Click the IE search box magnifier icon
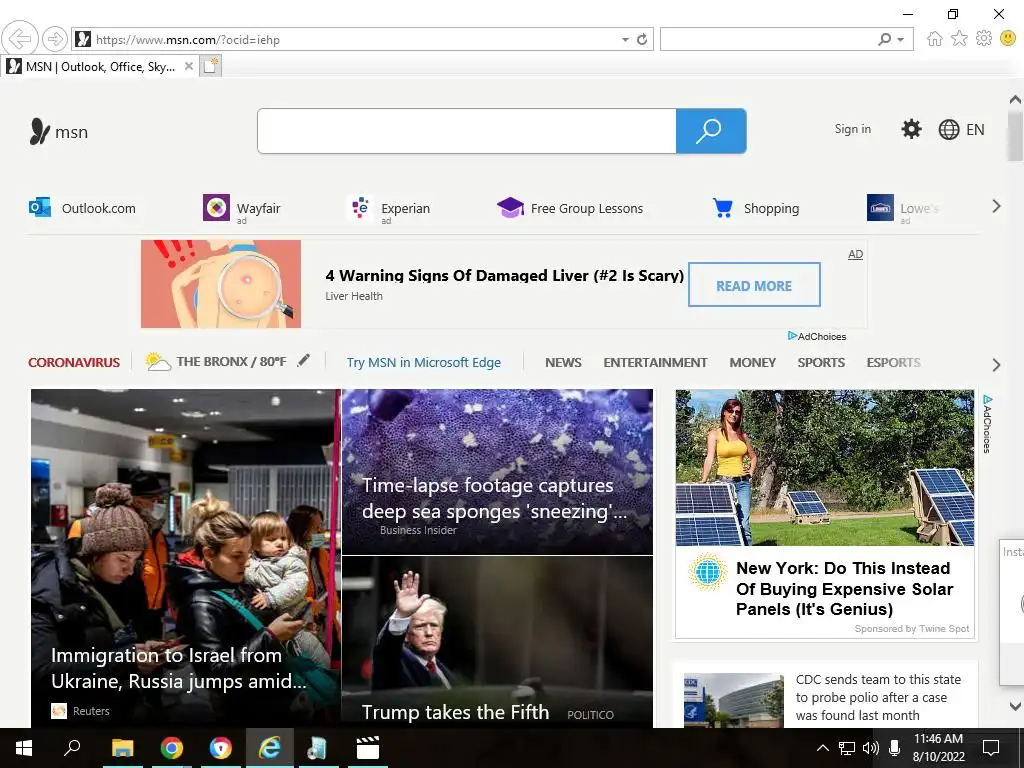The image size is (1024, 768). [884, 39]
